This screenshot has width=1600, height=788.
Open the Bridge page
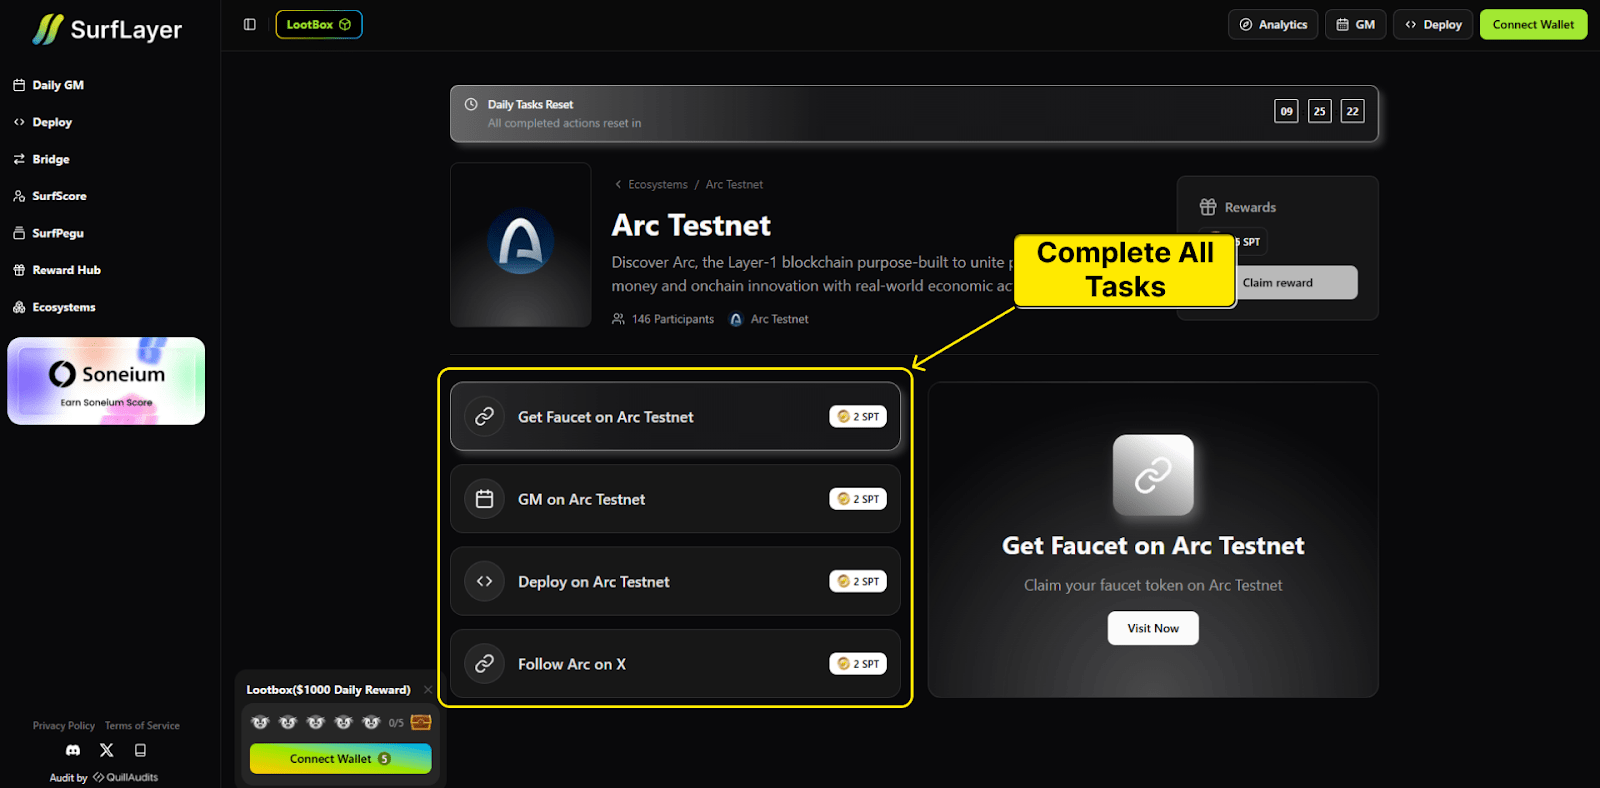[41, 159]
